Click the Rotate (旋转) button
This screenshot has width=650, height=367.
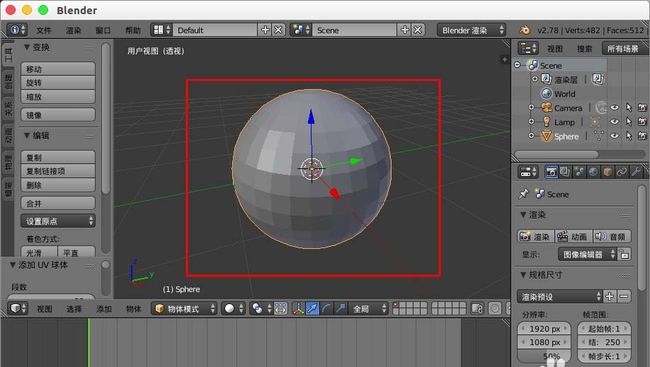coord(58,83)
